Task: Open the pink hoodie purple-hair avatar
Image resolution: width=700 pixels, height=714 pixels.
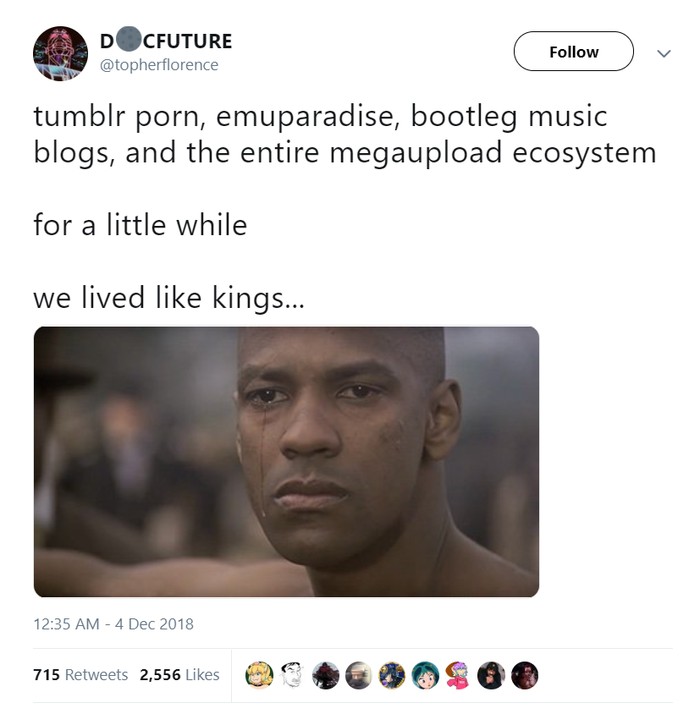Action: 458,675
